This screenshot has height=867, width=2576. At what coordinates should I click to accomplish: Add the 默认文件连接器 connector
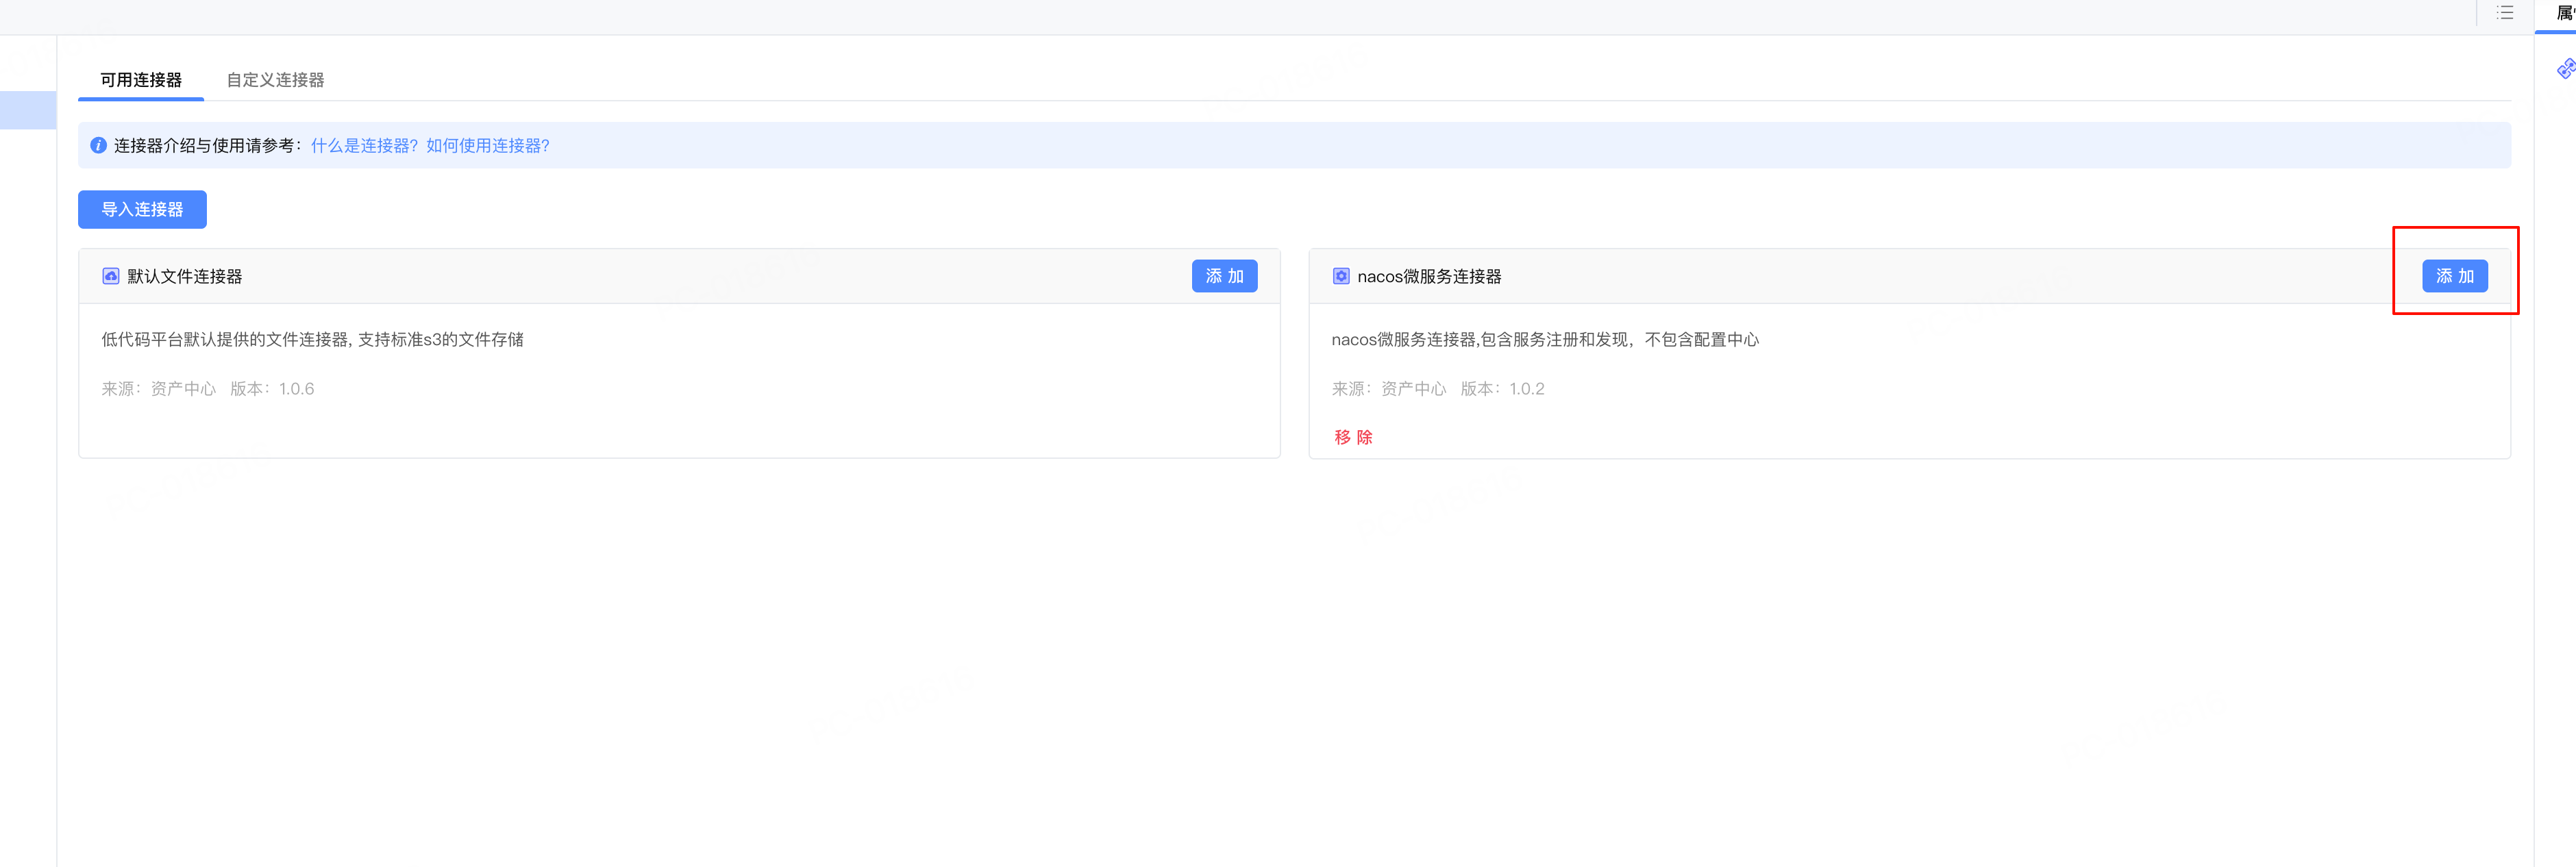(1224, 276)
